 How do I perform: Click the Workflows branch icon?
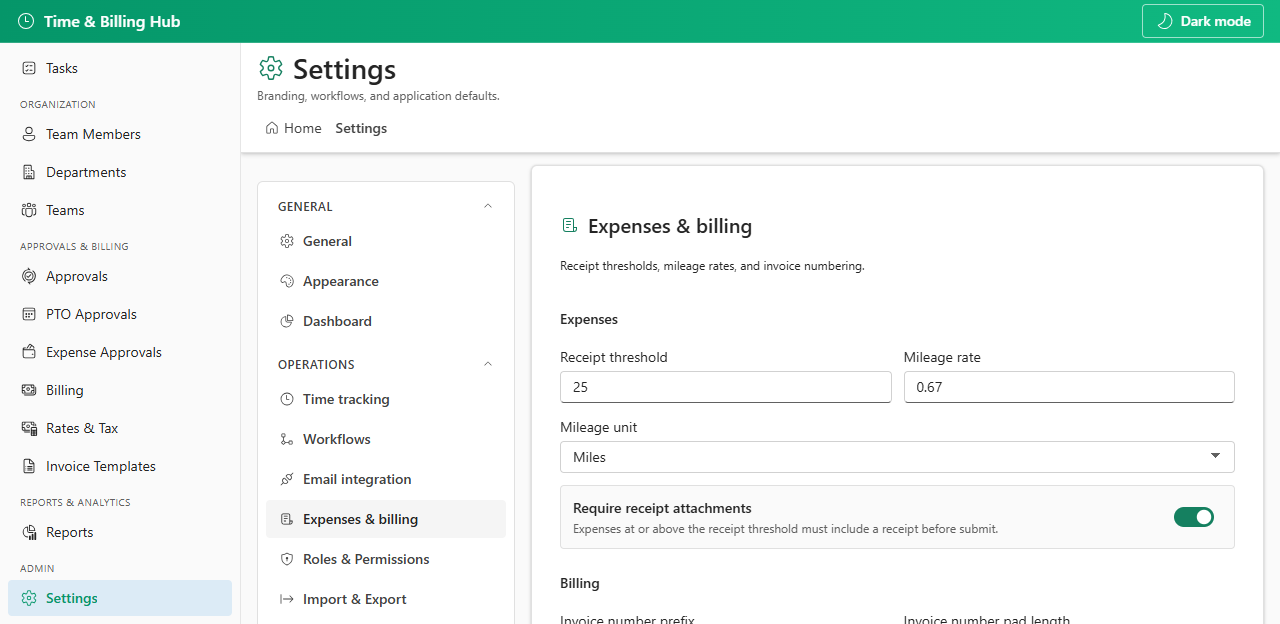287,439
